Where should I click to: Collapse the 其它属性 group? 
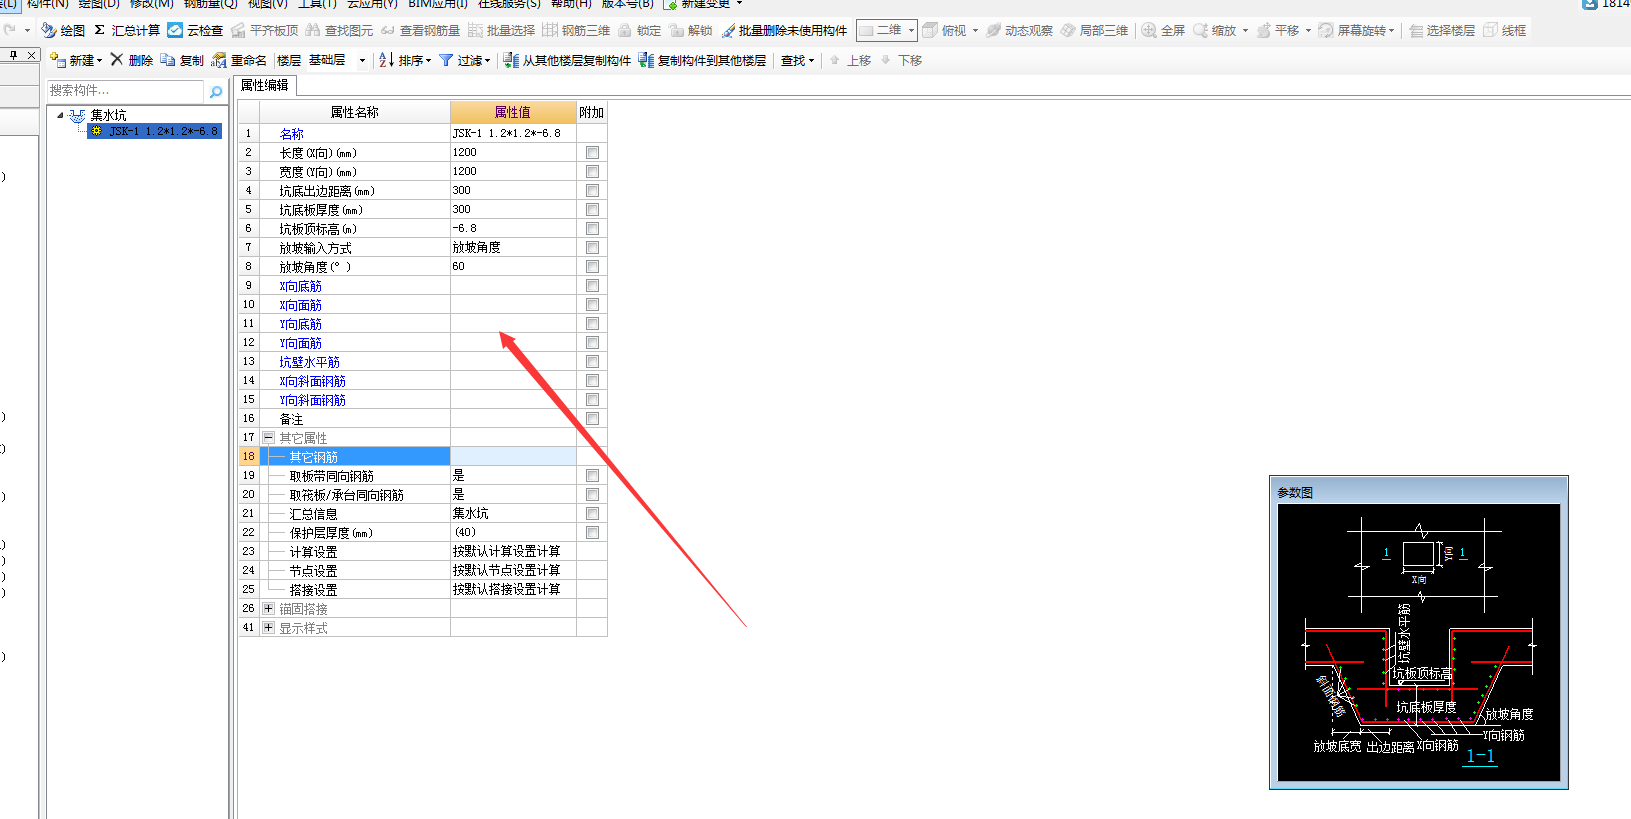[x=268, y=437]
